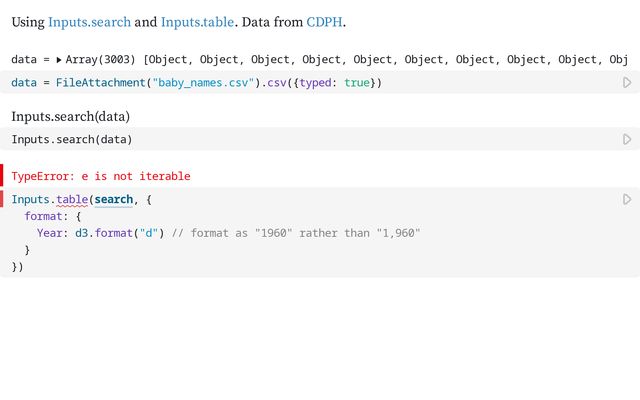Image resolution: width=640 pixels, height=400 pixels.
Task: Click the underlined search variable in code
Action: pyautogui.click(x=114, y=200)
